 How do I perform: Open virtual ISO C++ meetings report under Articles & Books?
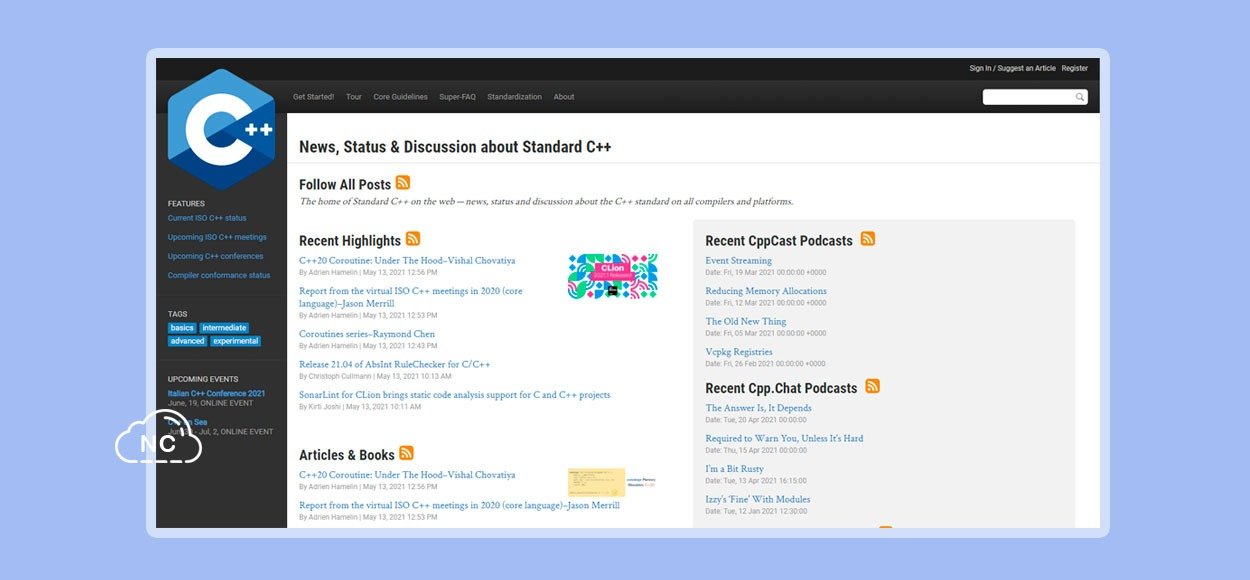pyautogui.click(x=459, y=506)
